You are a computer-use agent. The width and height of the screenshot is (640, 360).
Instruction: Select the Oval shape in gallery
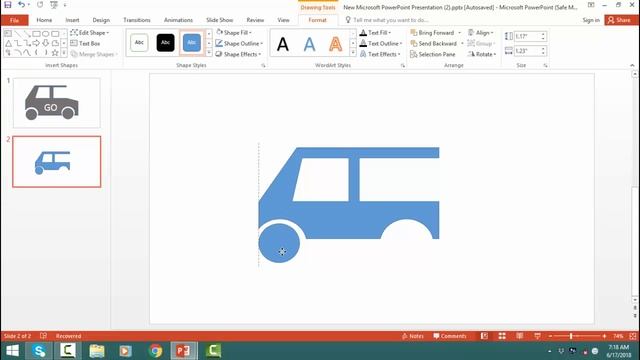click(x=46, y=33)
